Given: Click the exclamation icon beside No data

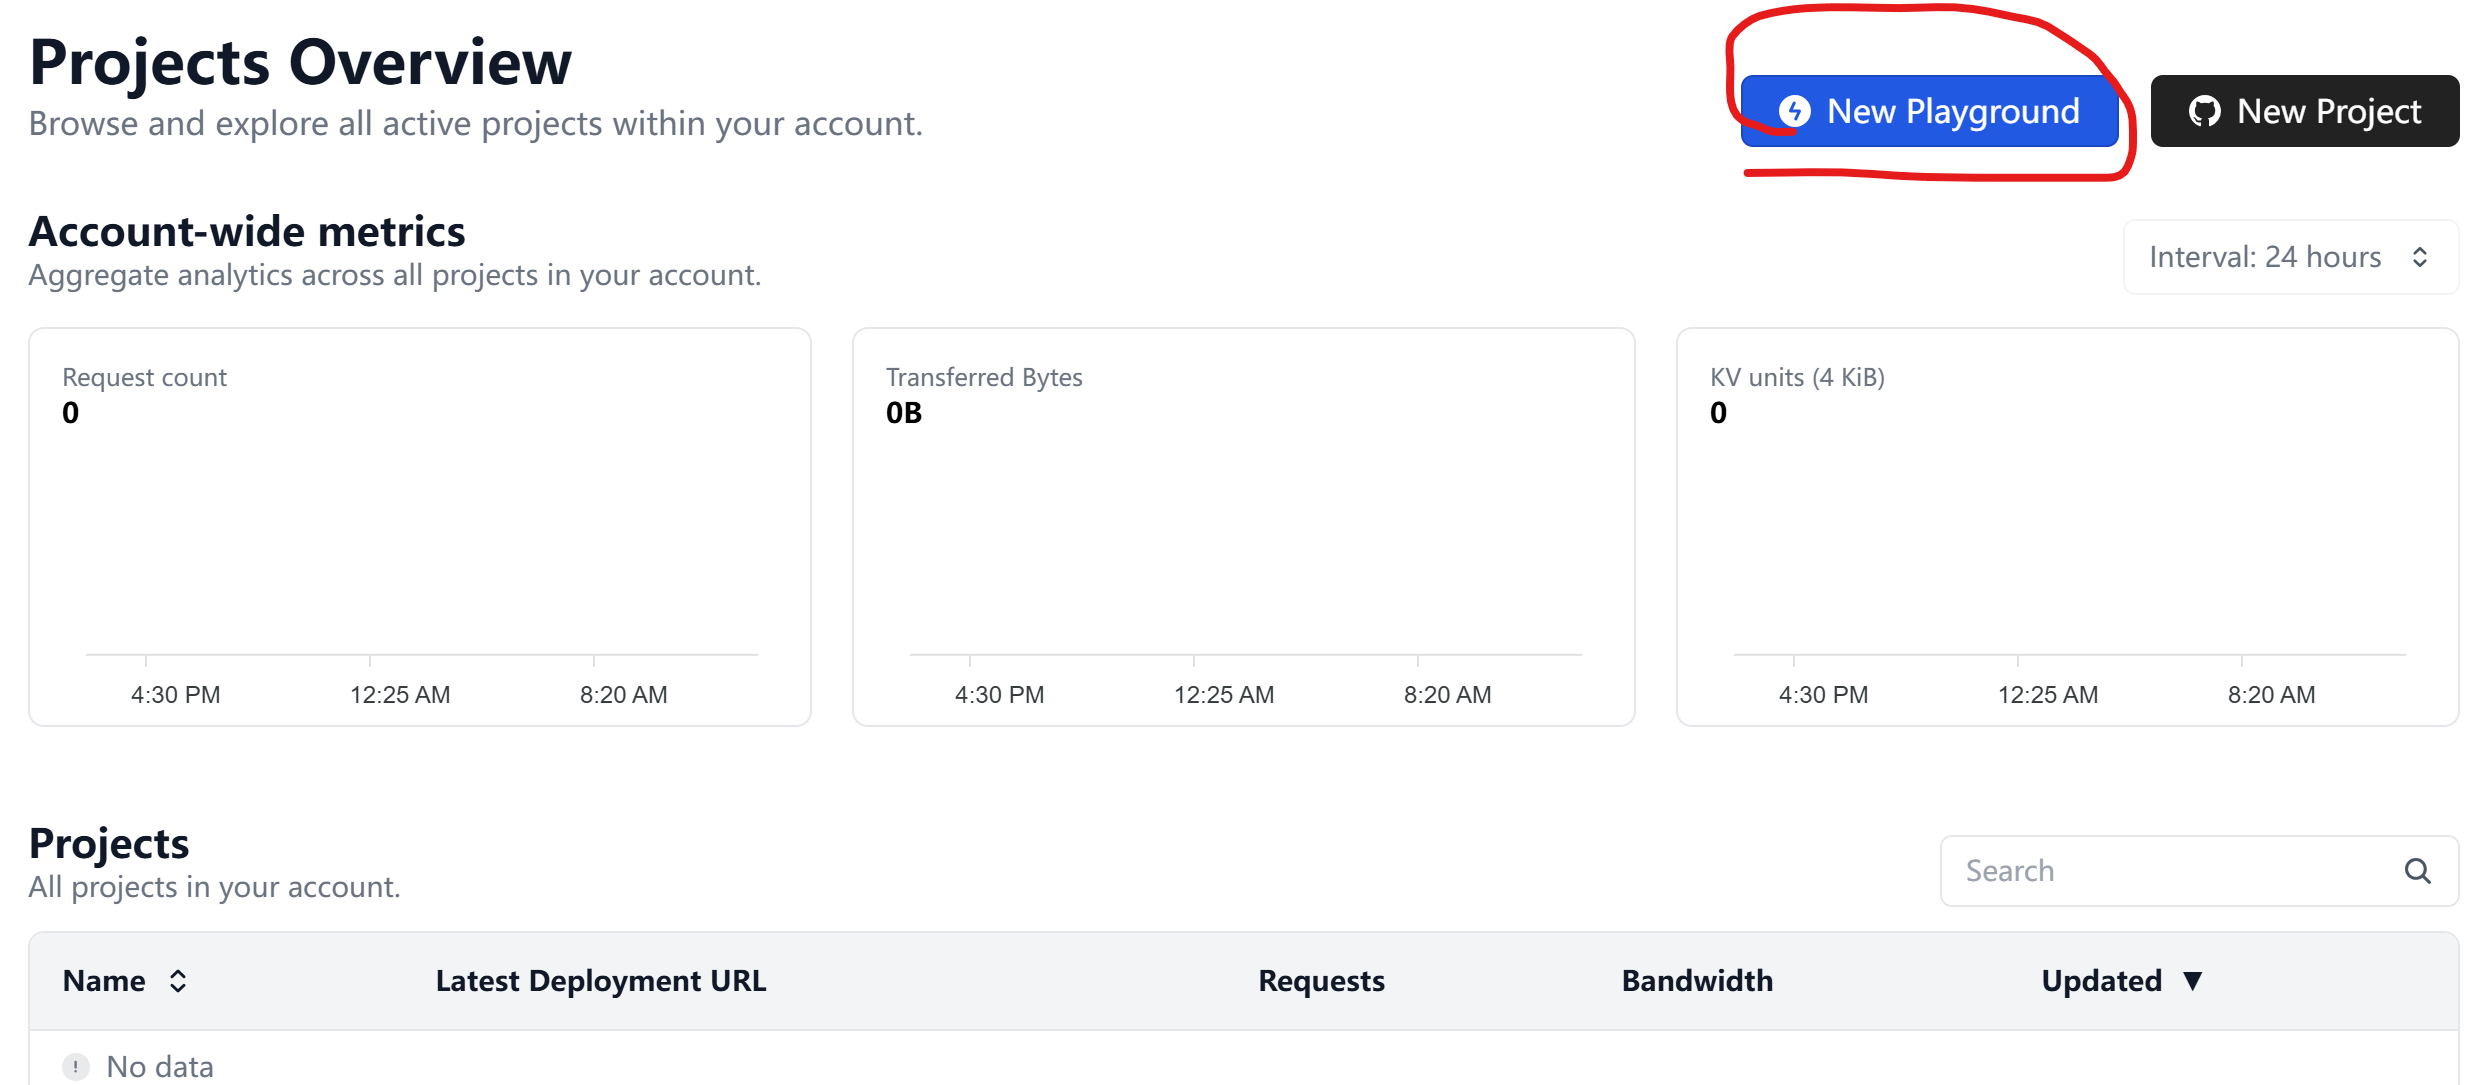Looking at the screenshot, I should [75, 1067].
